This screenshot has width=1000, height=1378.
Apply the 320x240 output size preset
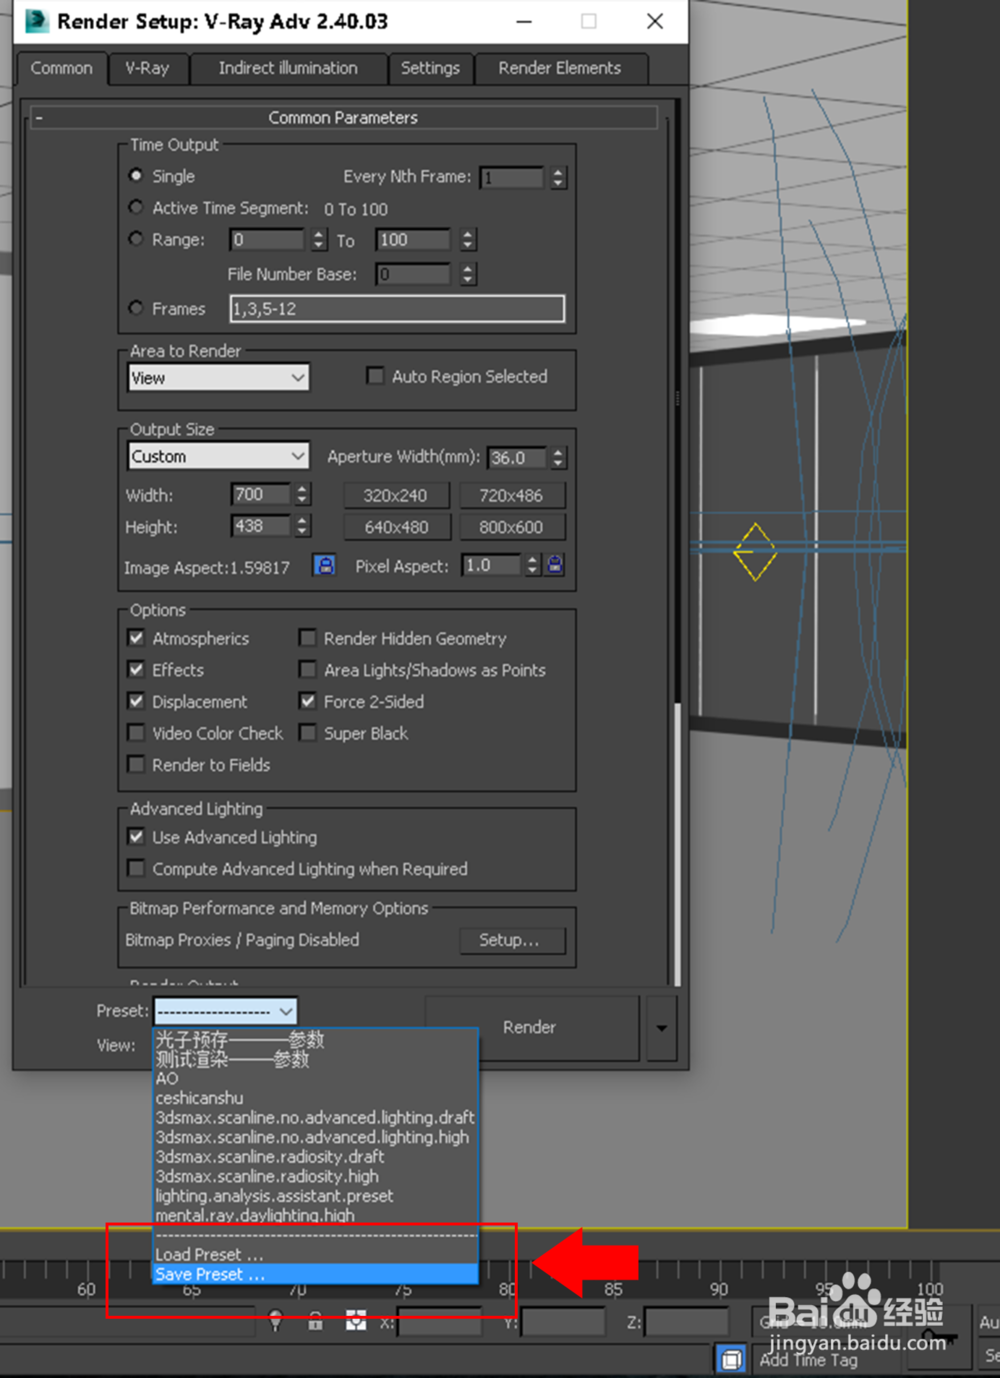(x=395, y=495)
